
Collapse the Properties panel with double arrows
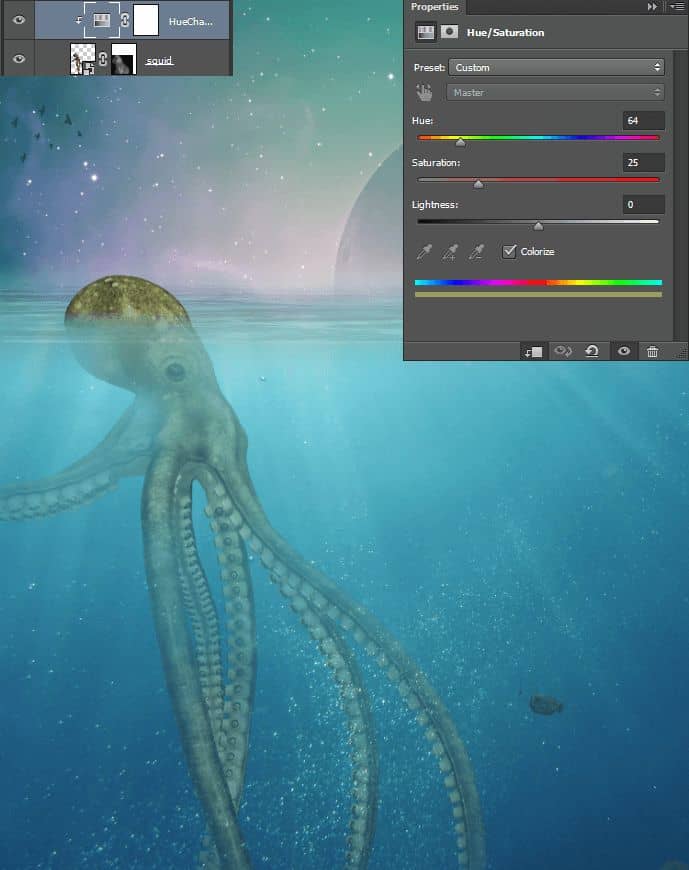pyautogui.click(x=652, y=7)
